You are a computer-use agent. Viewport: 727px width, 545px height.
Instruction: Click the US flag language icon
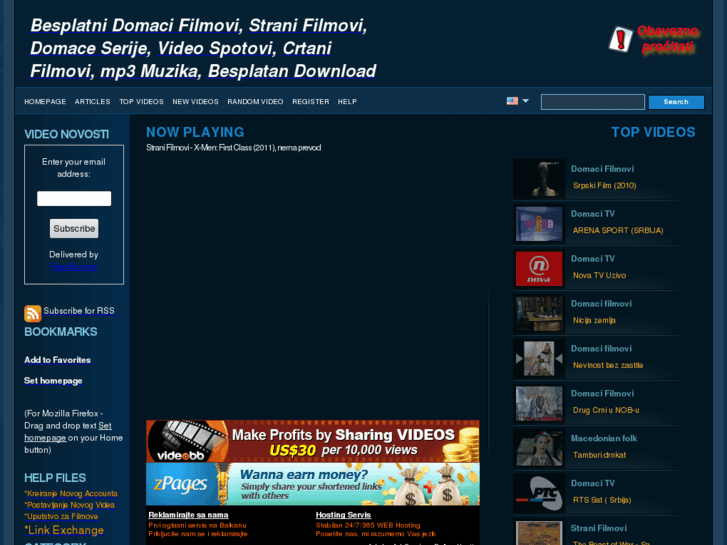[x=512, y=101]
